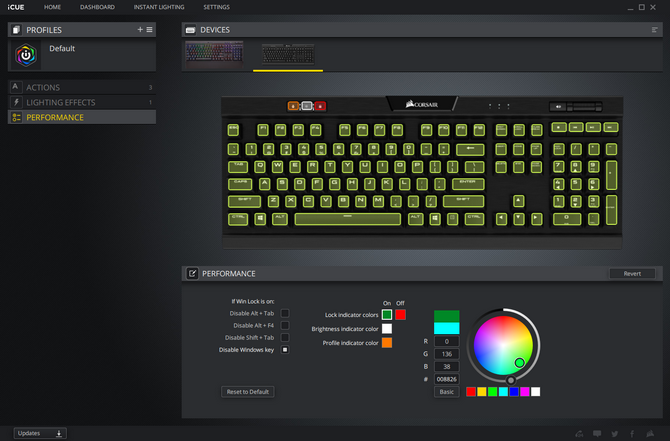Viewport: 670px width, 441px height.
Task: Click Reset to Default button
Action: [x=248, y=391]
